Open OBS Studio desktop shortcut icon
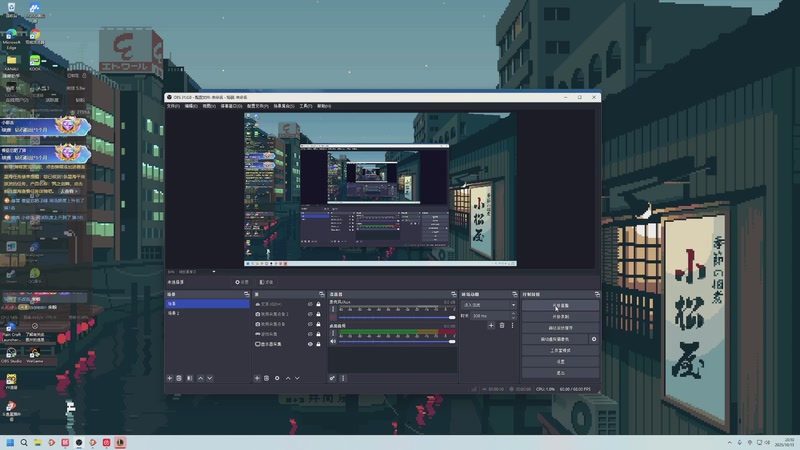800x450 pixels. (11, 355)
